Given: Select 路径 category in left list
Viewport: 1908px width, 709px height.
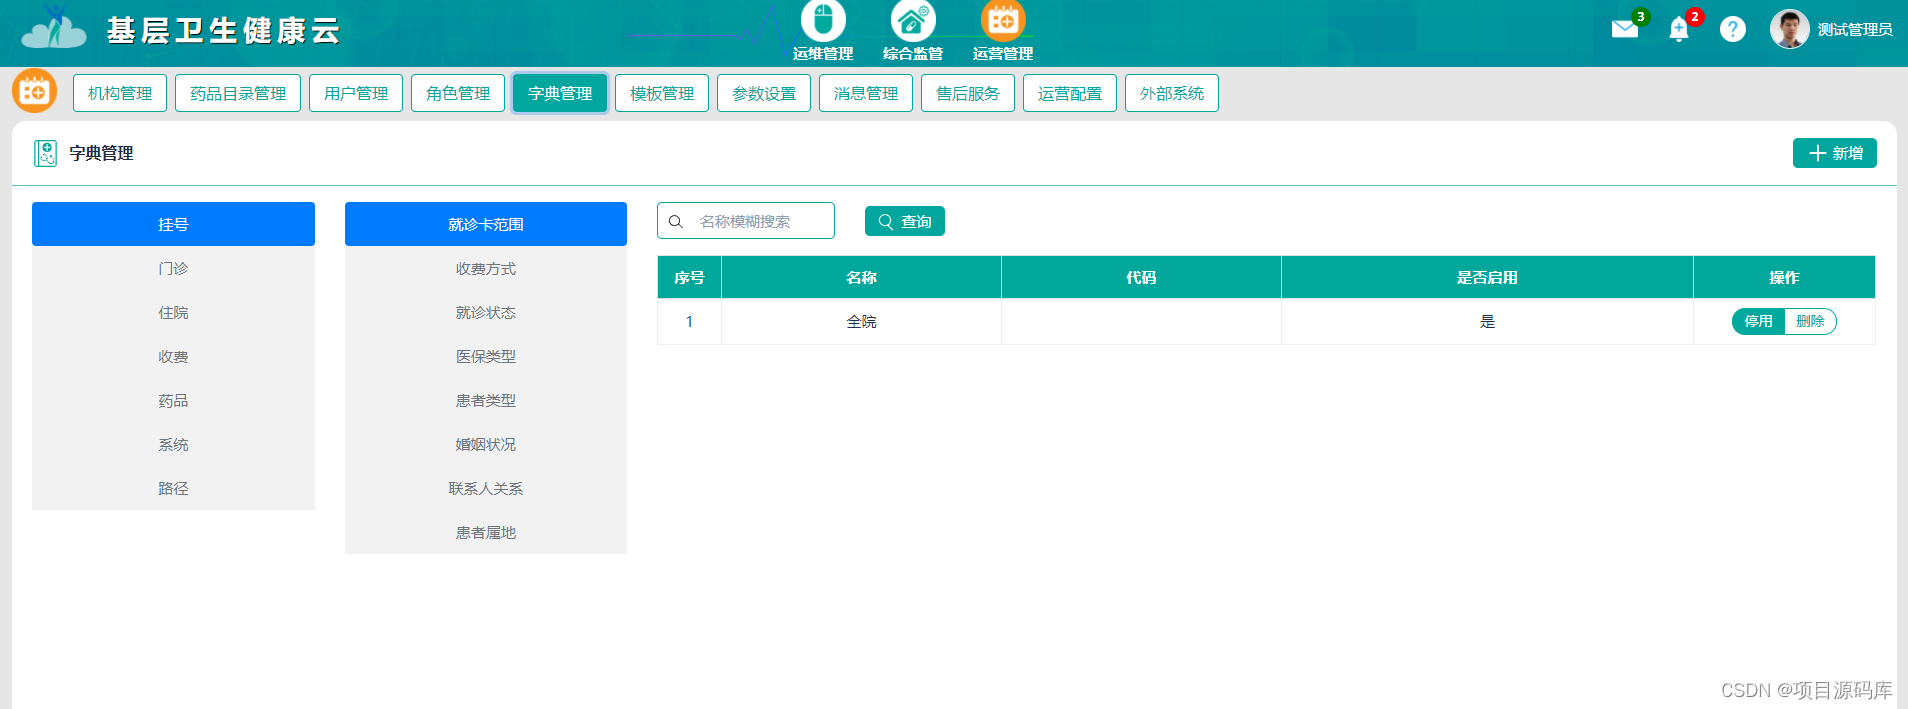Looking at the screenshot, I should click(x=173, y=488).
